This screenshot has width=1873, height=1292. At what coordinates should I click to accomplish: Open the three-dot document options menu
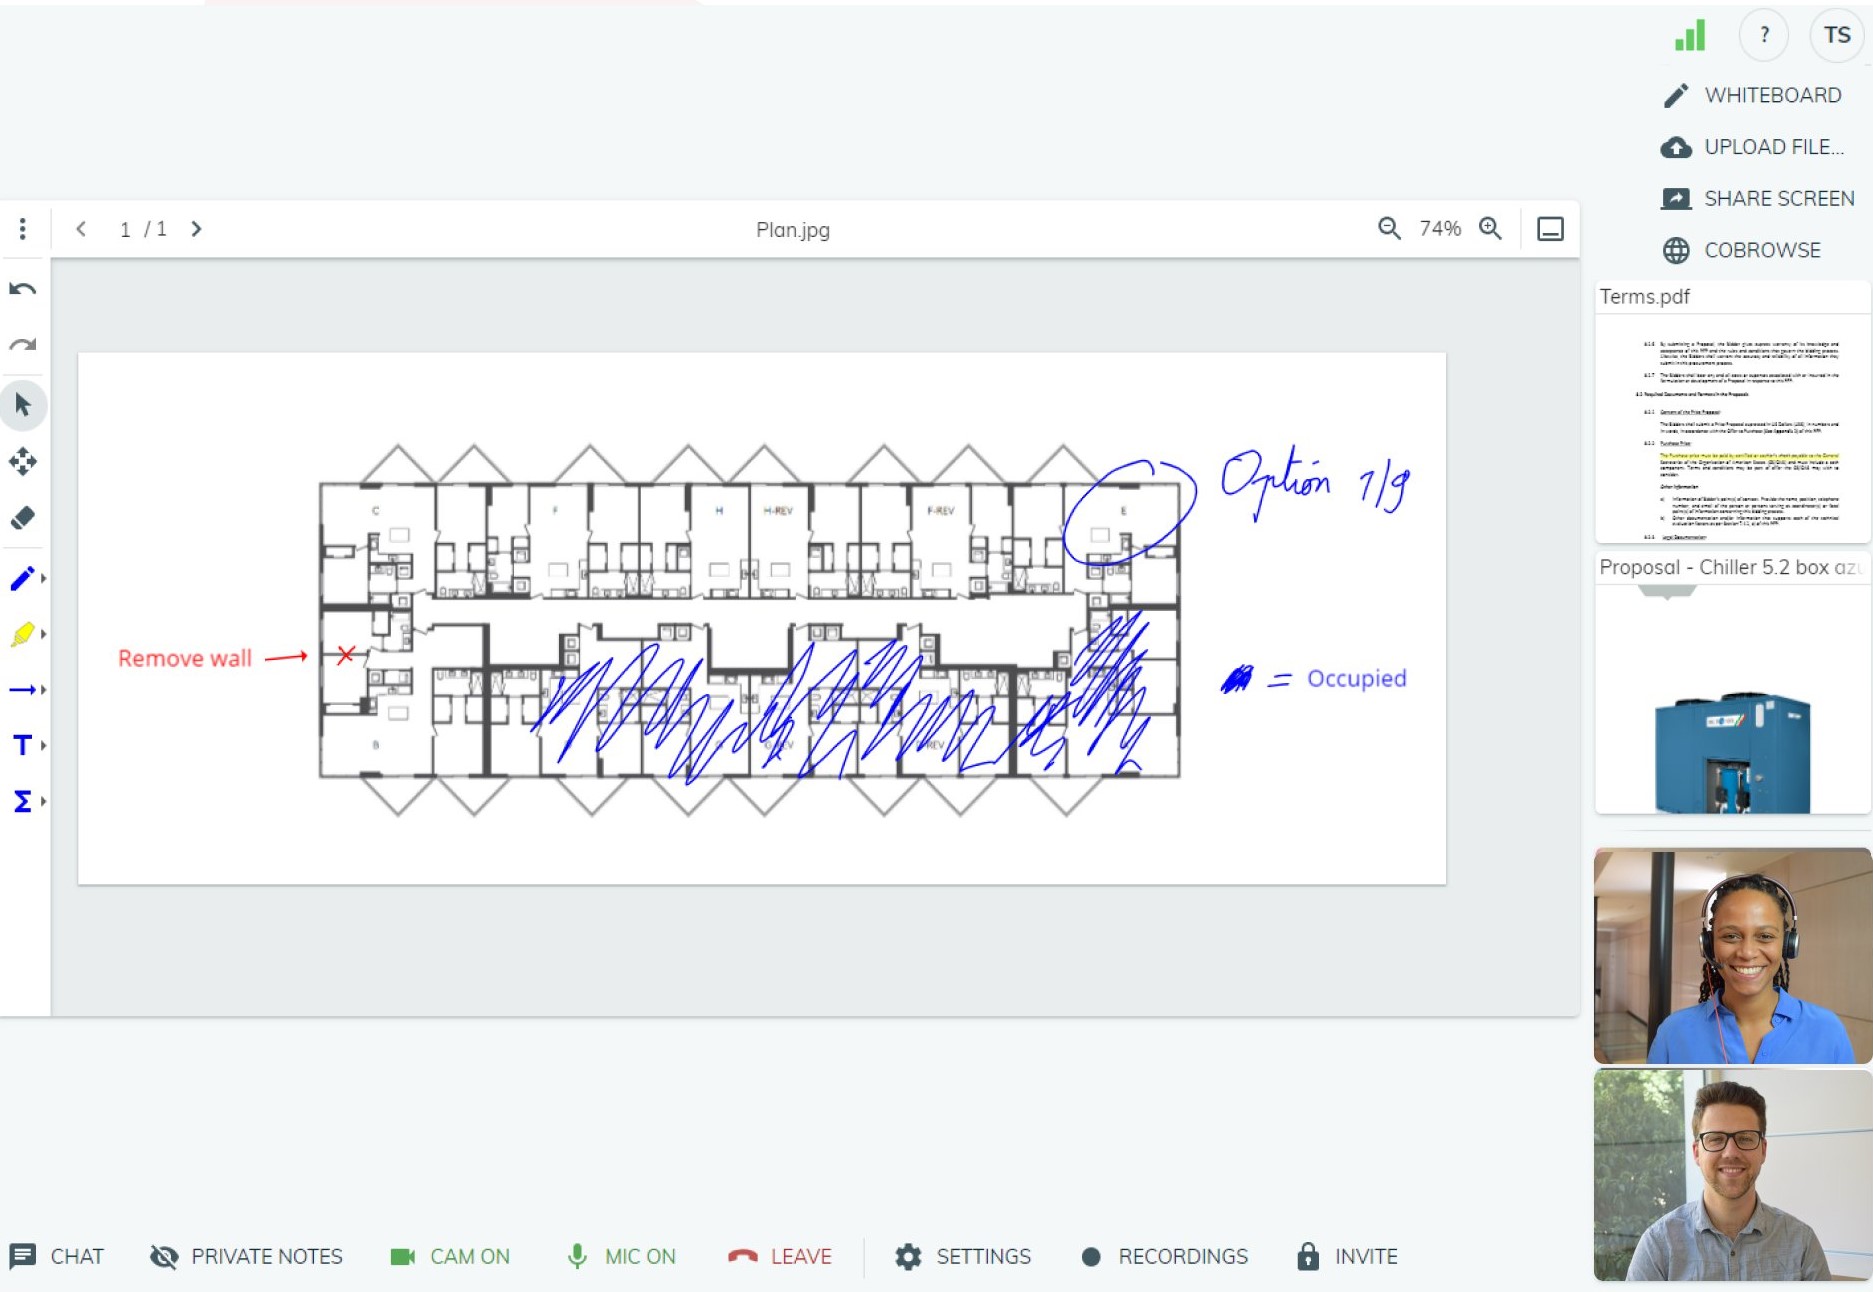click(x=22, y=229)
